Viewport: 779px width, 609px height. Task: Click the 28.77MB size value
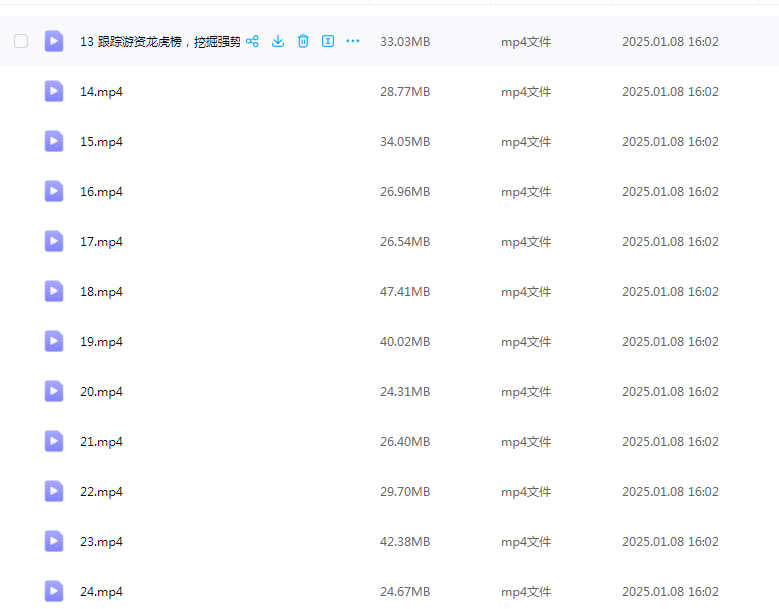click(x=405, y=92)
